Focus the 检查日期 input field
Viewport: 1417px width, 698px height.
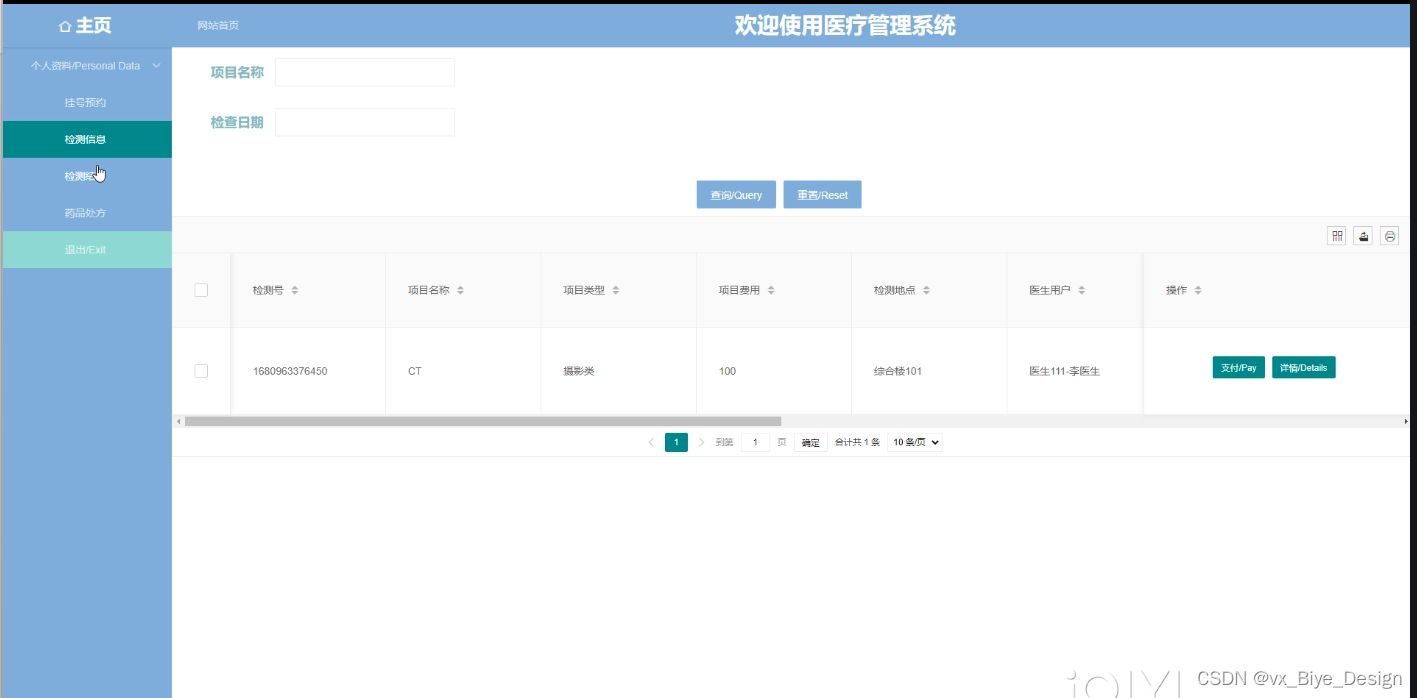(x=365, y=123)
